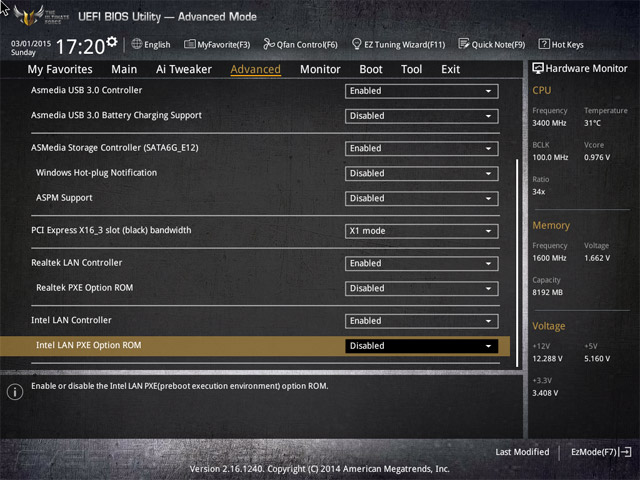Click the time settings gear icon
640x480 pixels.
click(x=112, y=42)
